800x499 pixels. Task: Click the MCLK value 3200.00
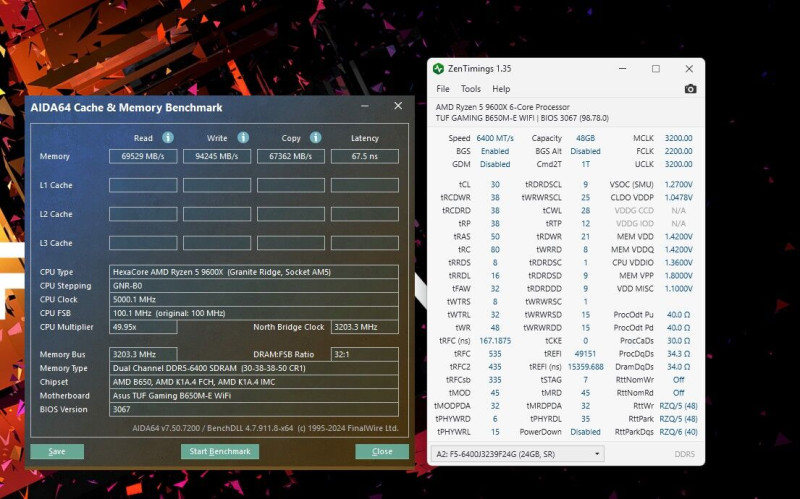coord(678,138)
